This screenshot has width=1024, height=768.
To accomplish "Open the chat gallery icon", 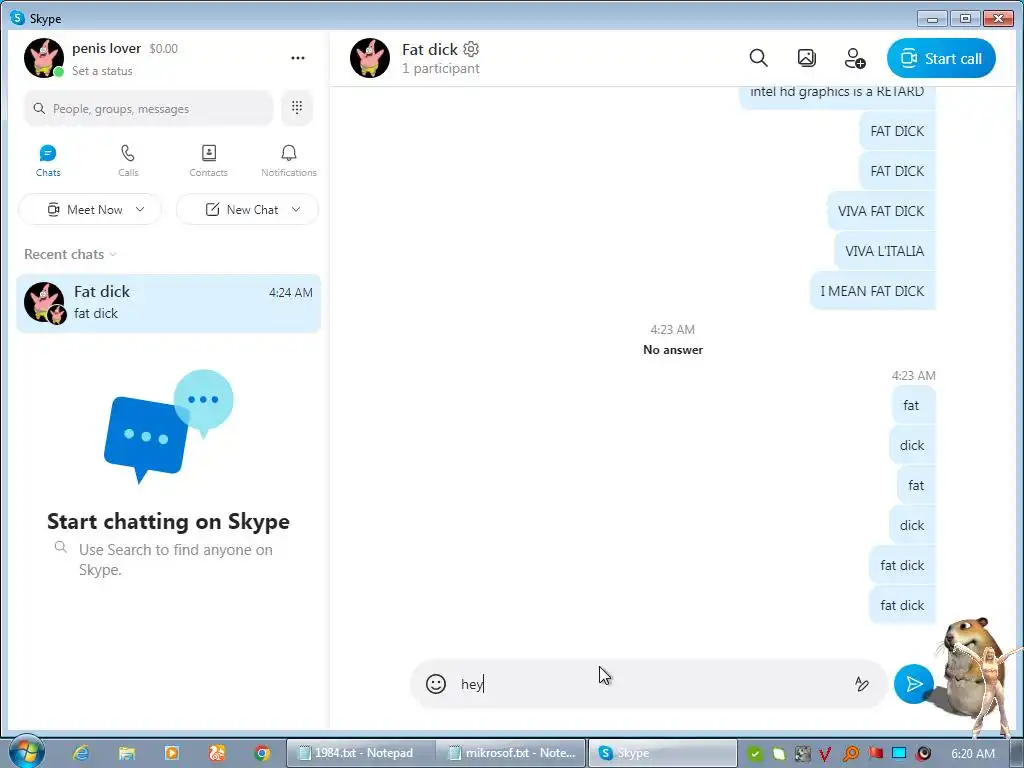I will [807, 58].
